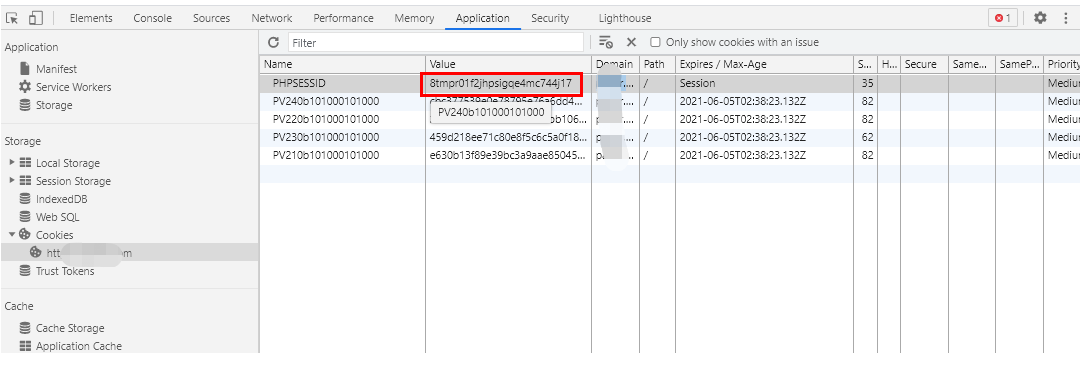Activate the inspect element picker icon
This screenshot has height=377, width=1088.
[12, 18]
